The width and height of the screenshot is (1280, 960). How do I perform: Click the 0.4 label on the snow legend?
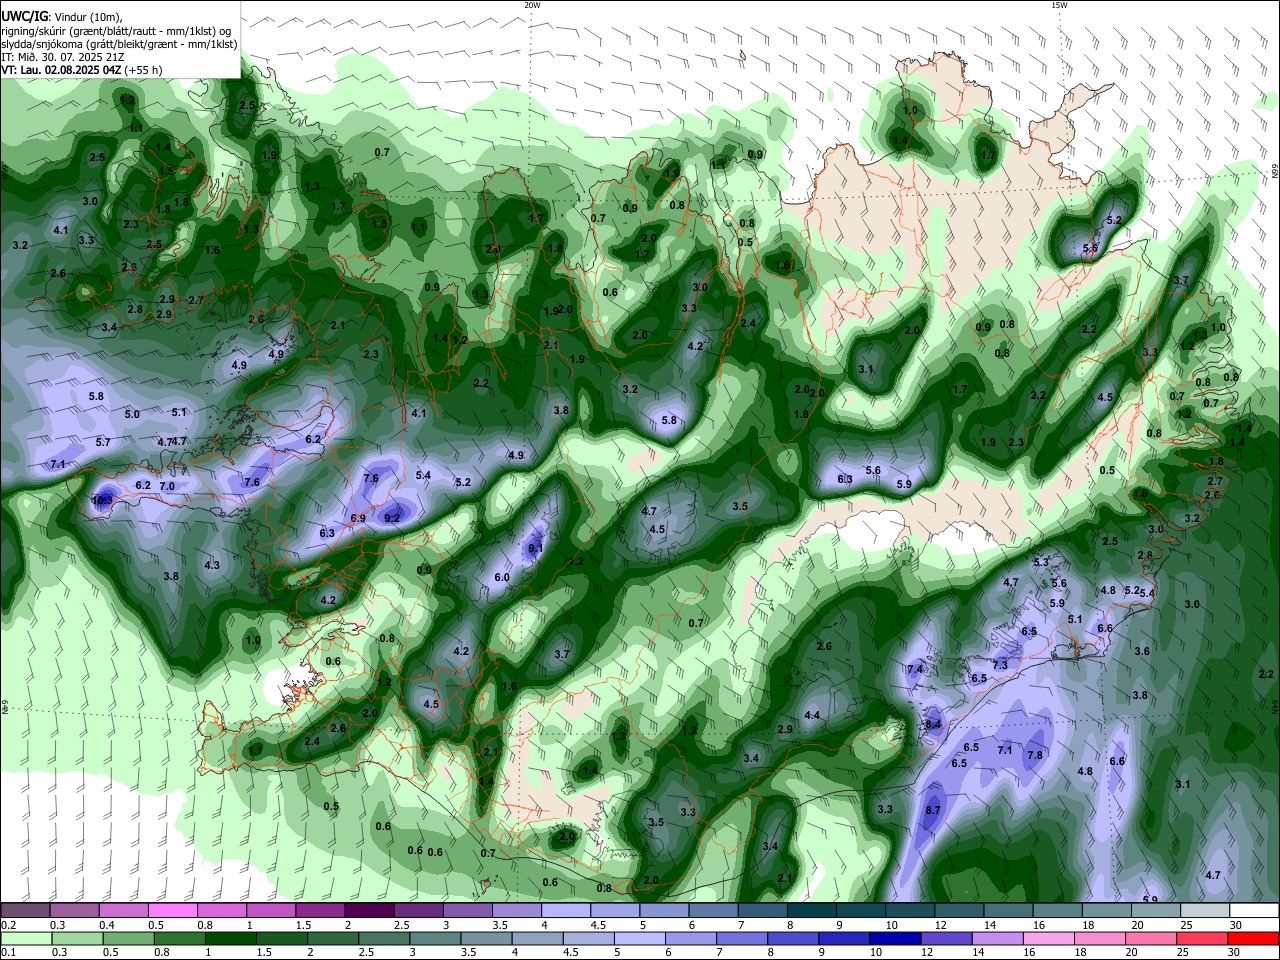[x=107, y=925]
